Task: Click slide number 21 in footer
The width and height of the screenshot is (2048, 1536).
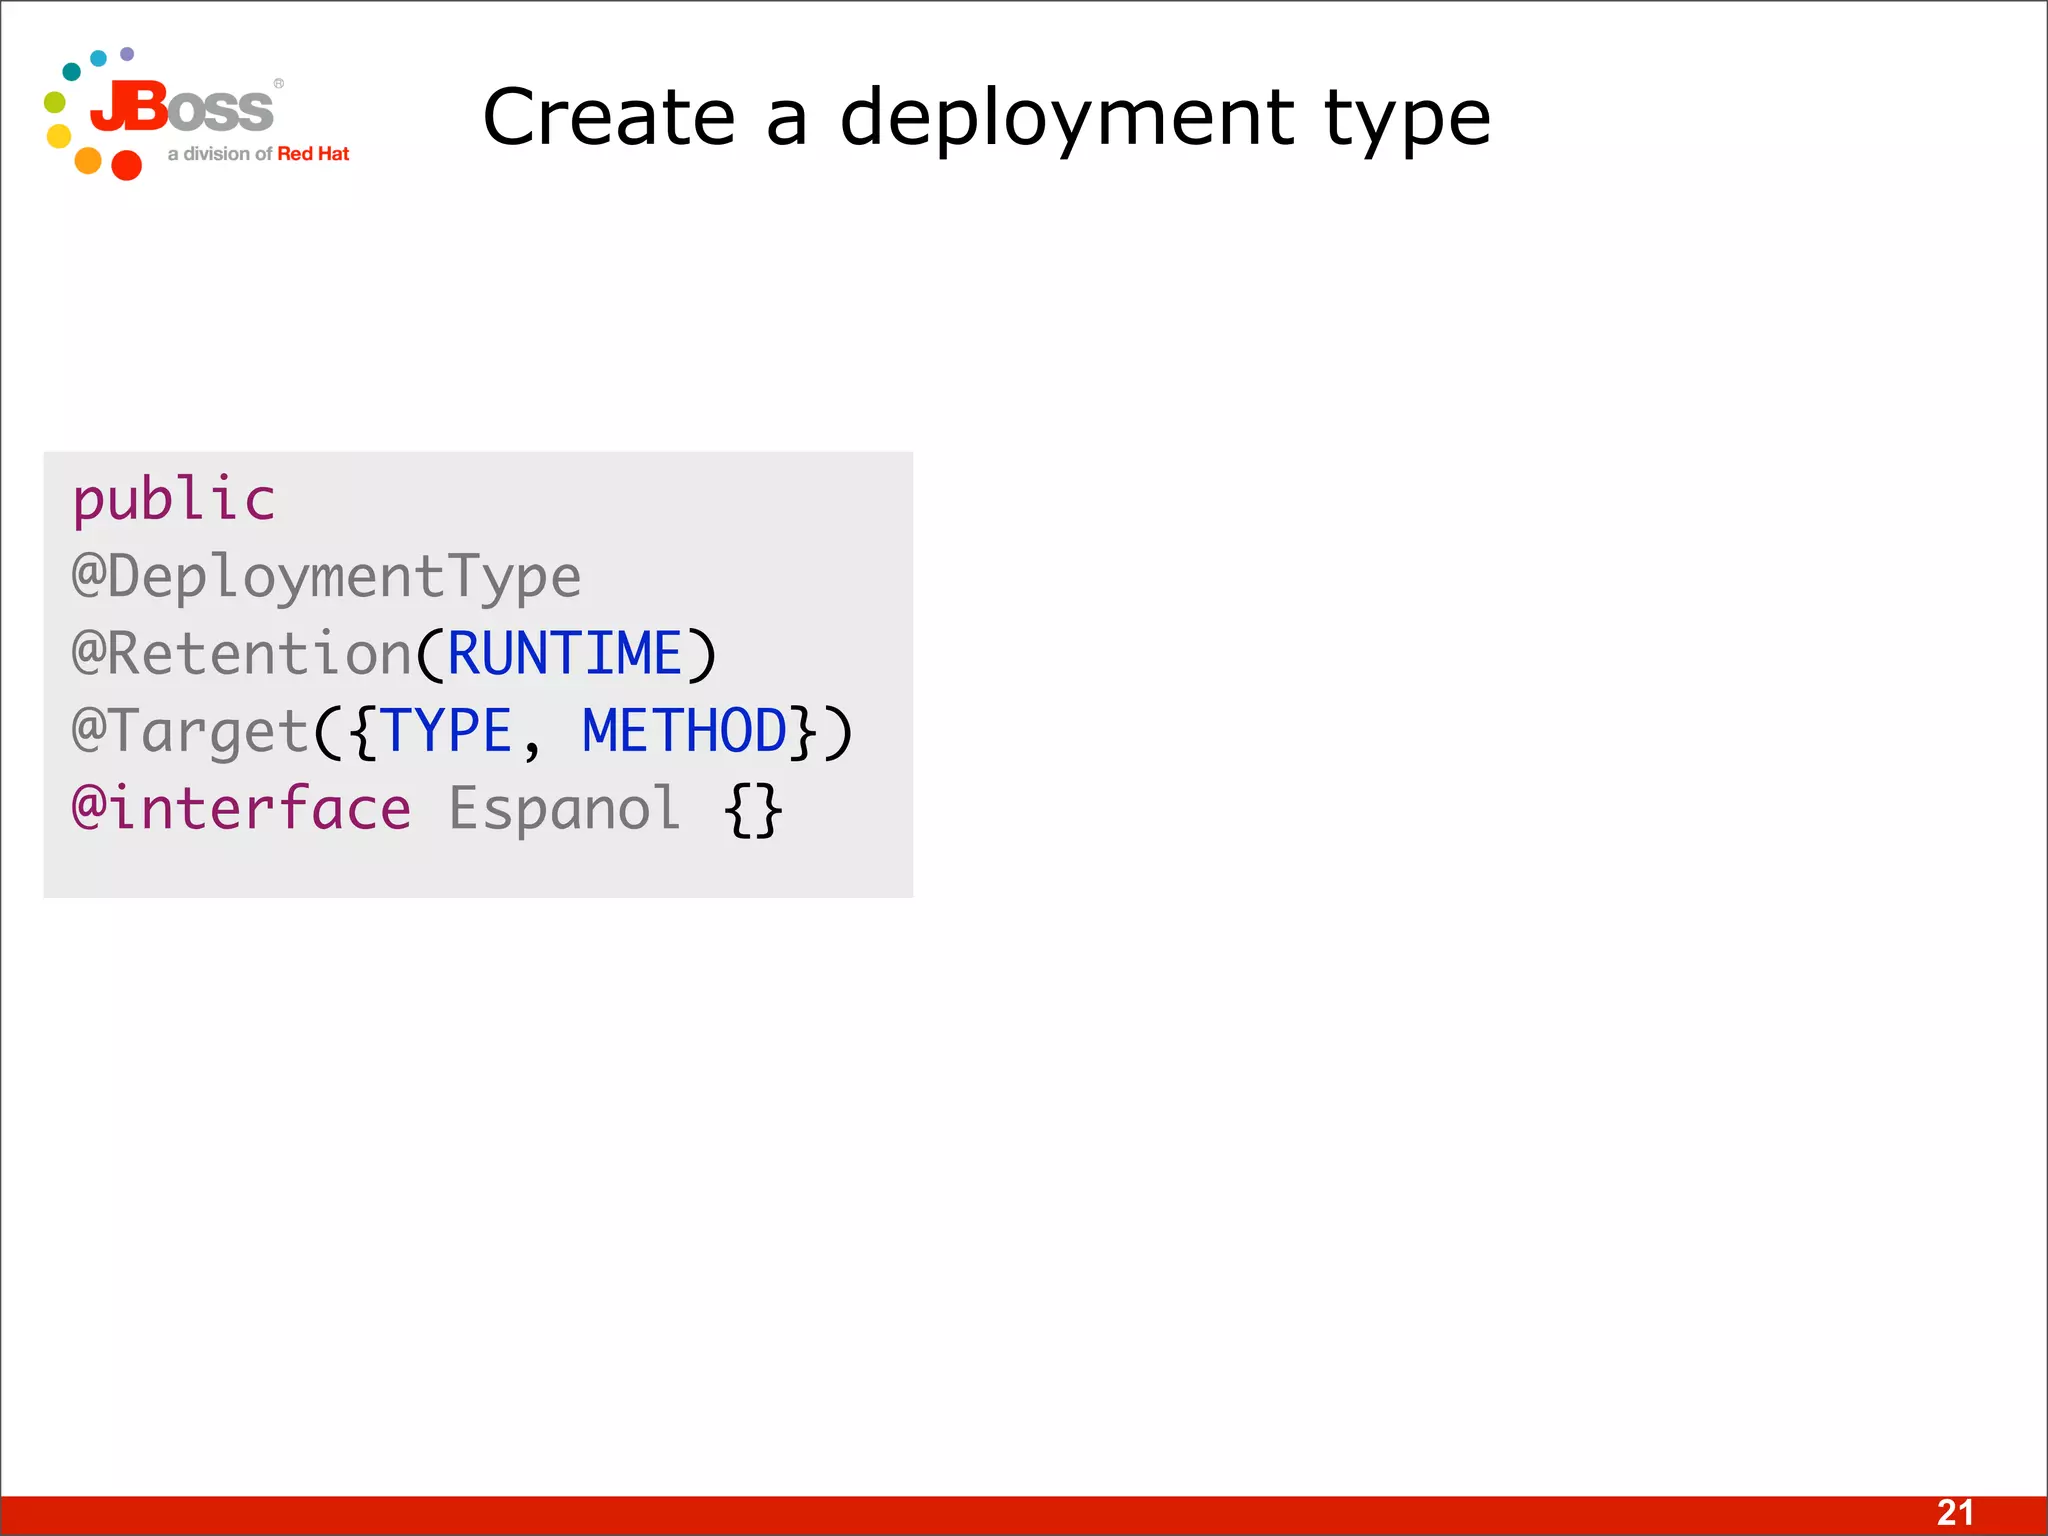Action: click(x=1955, y=1513)
